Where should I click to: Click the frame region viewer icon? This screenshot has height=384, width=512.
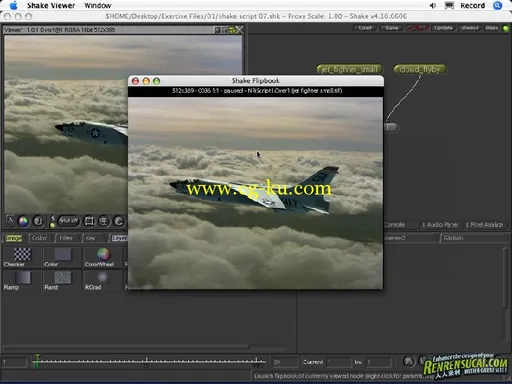tap(89, 221)
